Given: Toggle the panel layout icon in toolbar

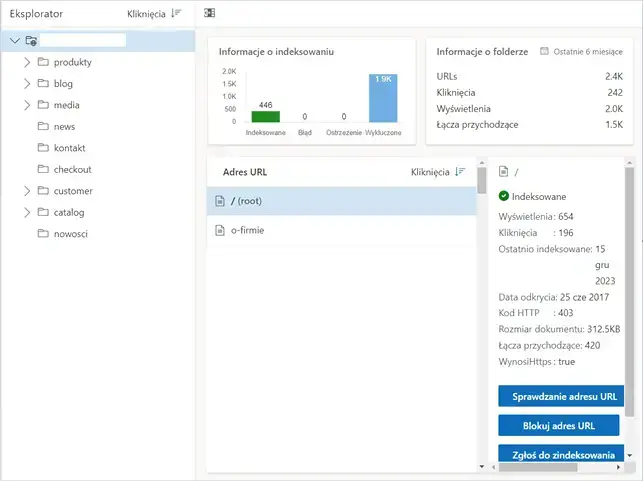Looking at the screenshot, I should click(209, 14).
